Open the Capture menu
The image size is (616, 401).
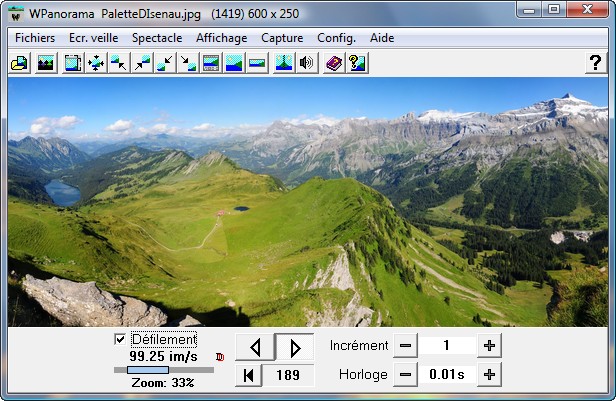point(282,38)
